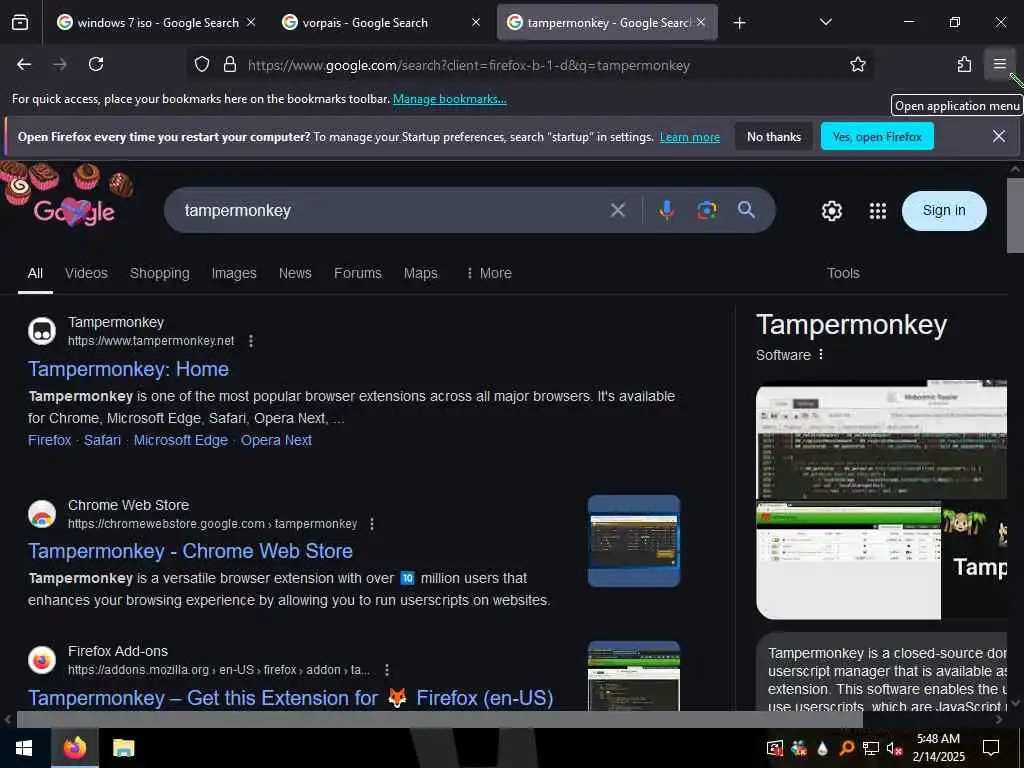Screen dimensions: 1024x768
Task: Switch to Videos results
Action: (x=86, y=274)
